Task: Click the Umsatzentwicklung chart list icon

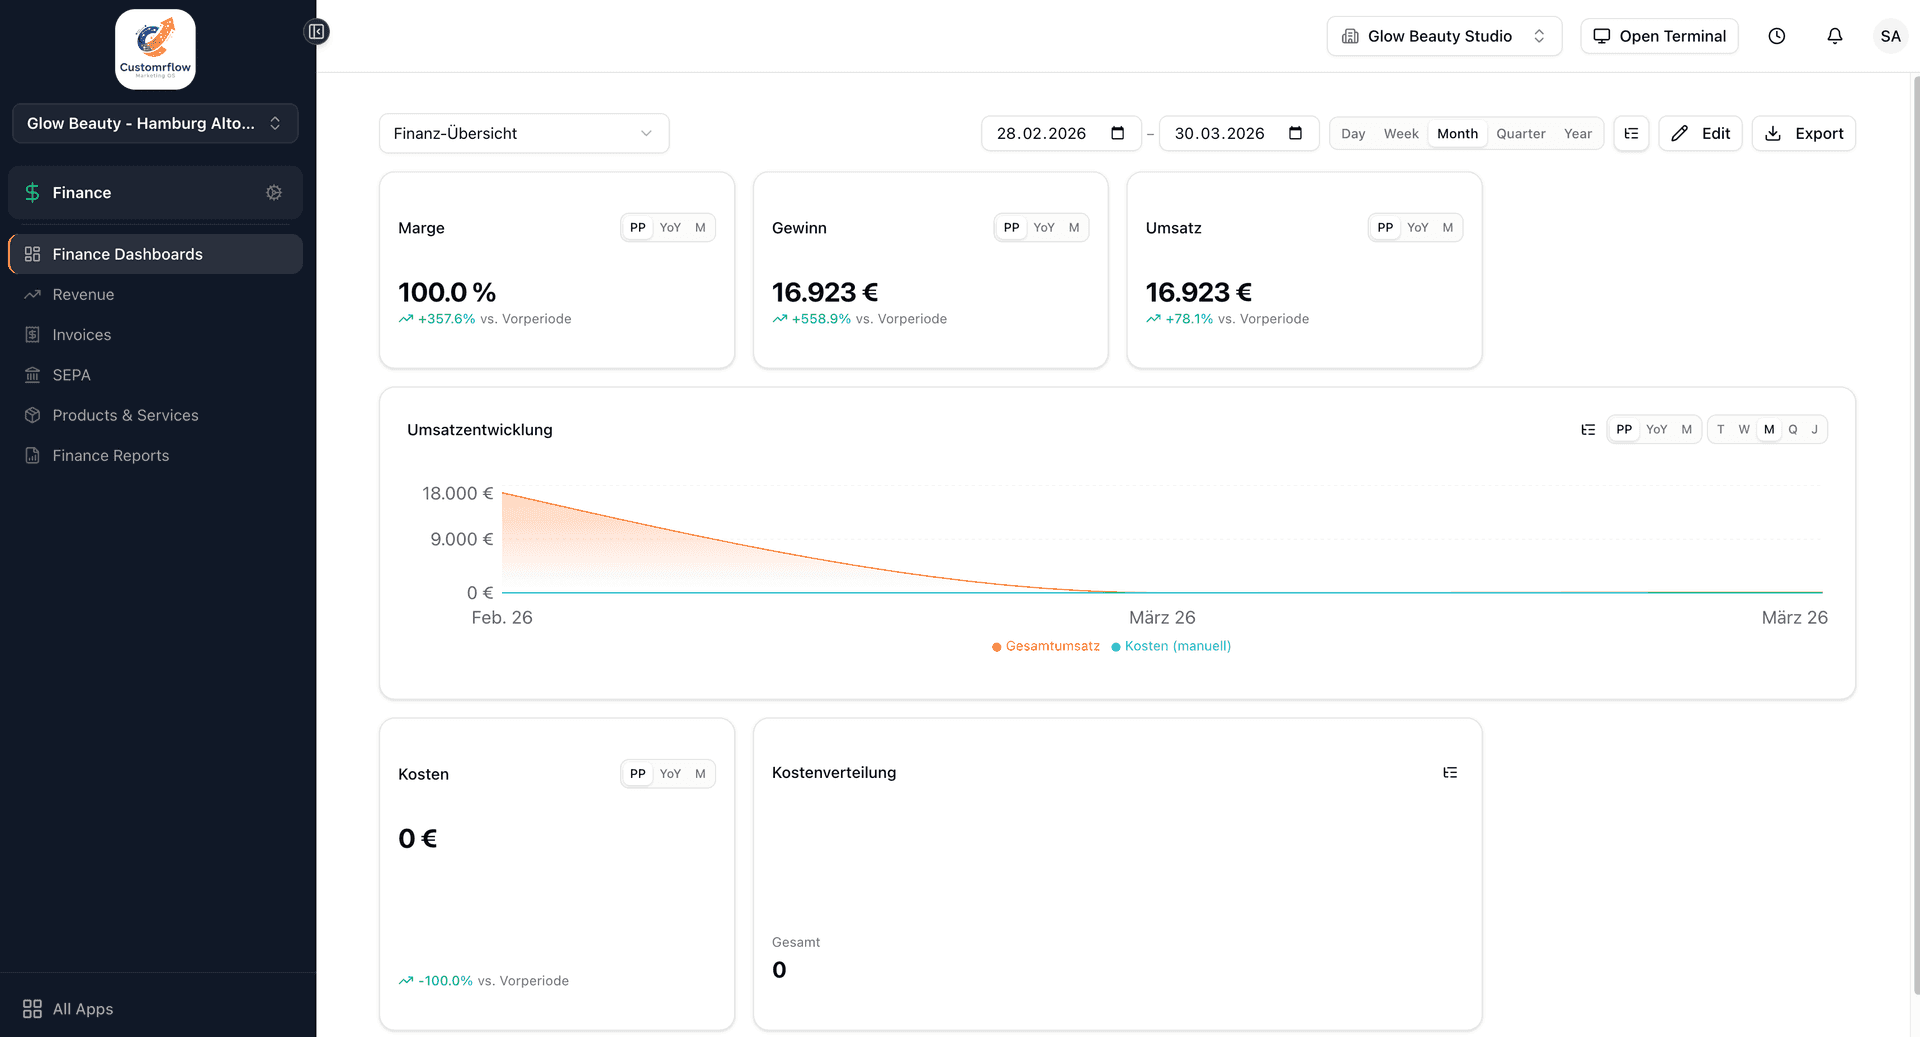Action: click(x=1587, y=430)
